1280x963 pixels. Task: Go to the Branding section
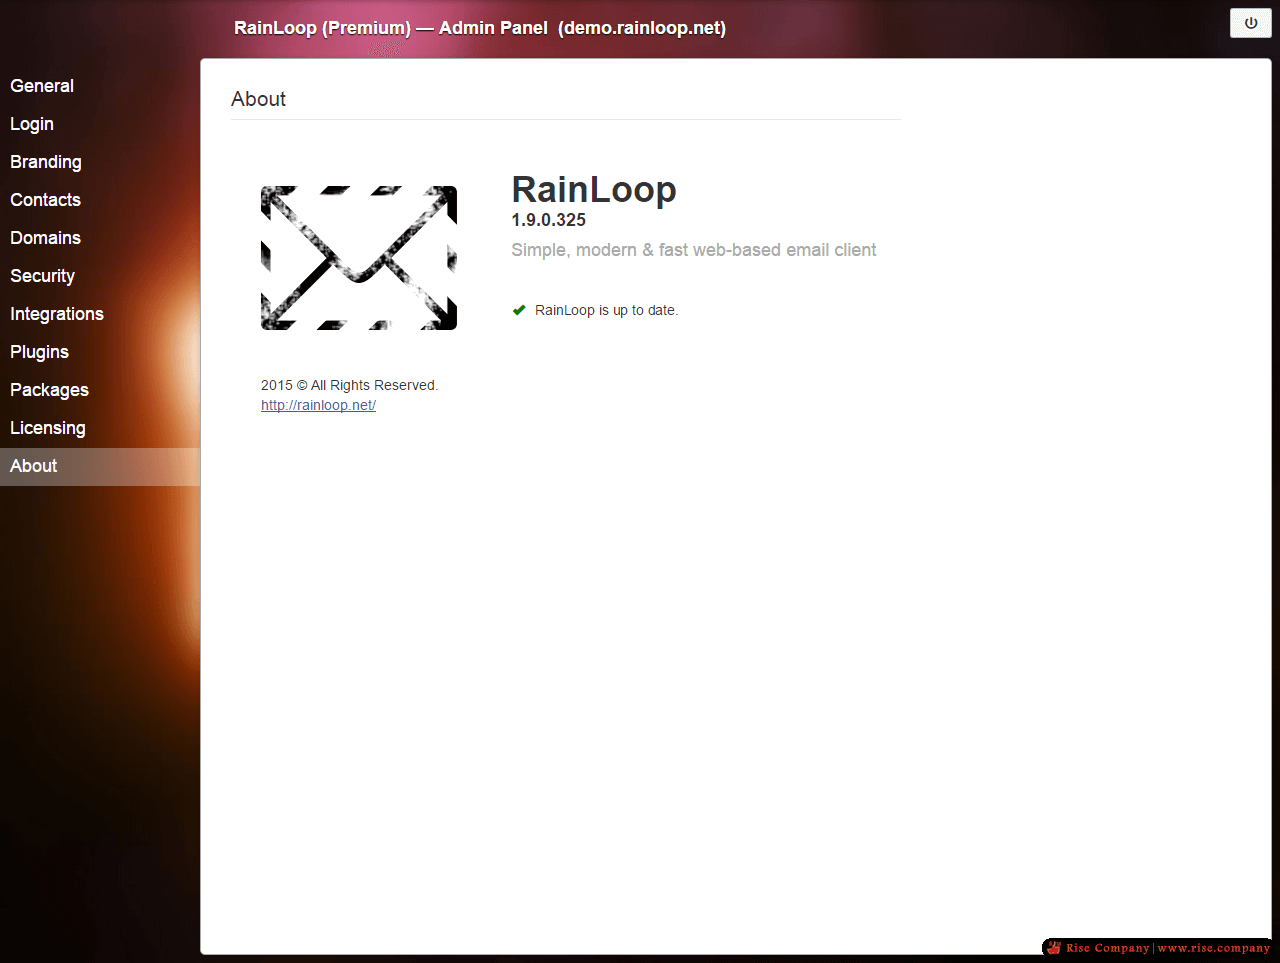coord(100,162)
